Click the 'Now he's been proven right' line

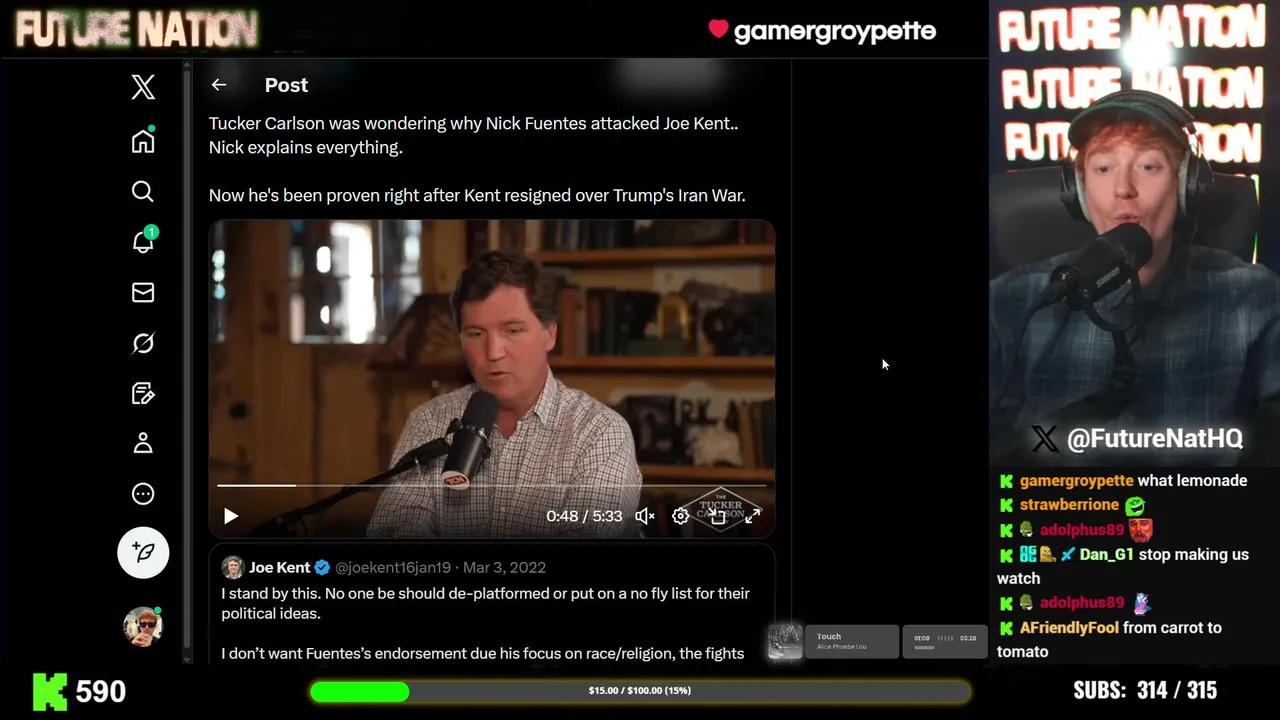[477, 195]
